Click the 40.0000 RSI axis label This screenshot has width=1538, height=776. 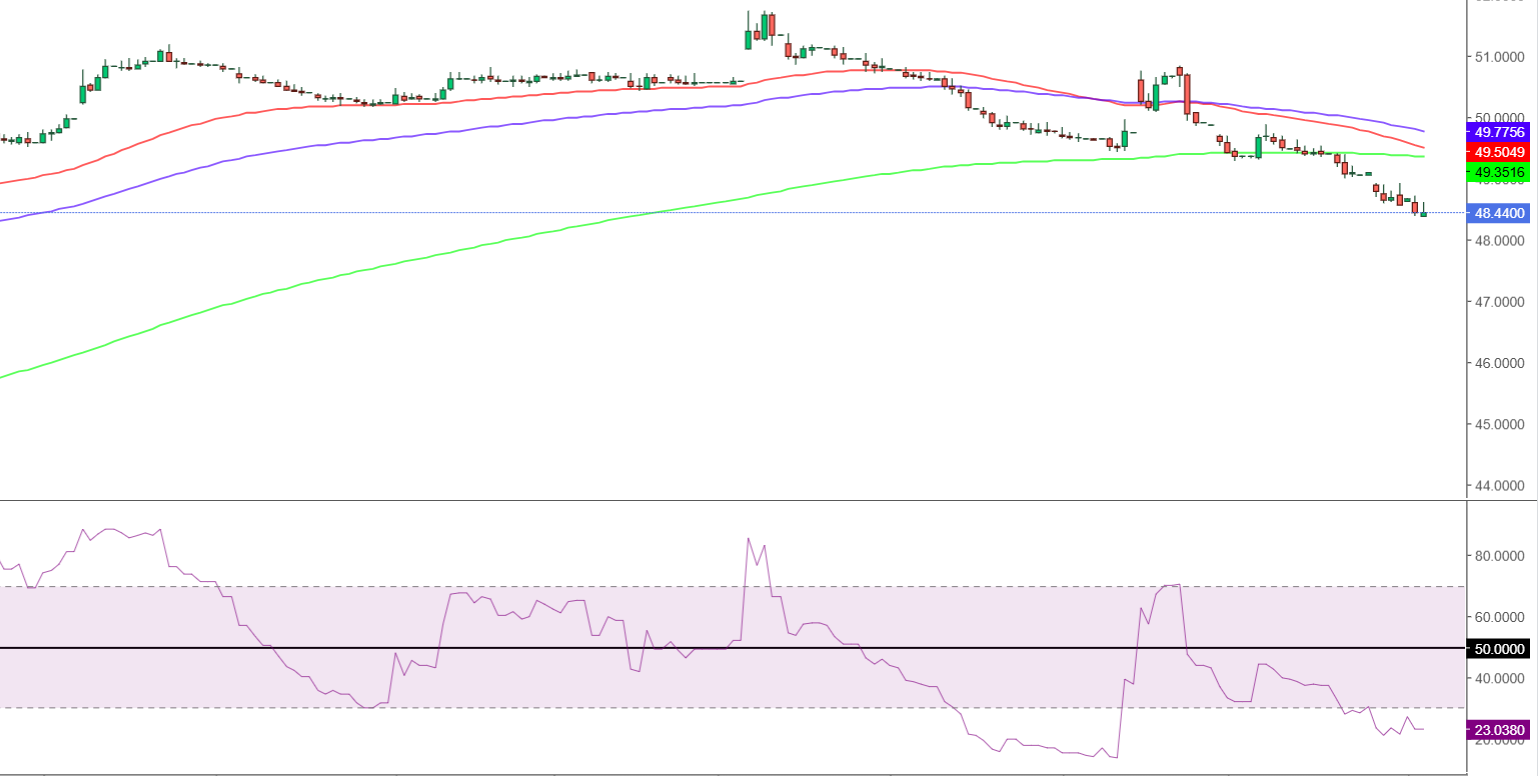point(1500,679)
